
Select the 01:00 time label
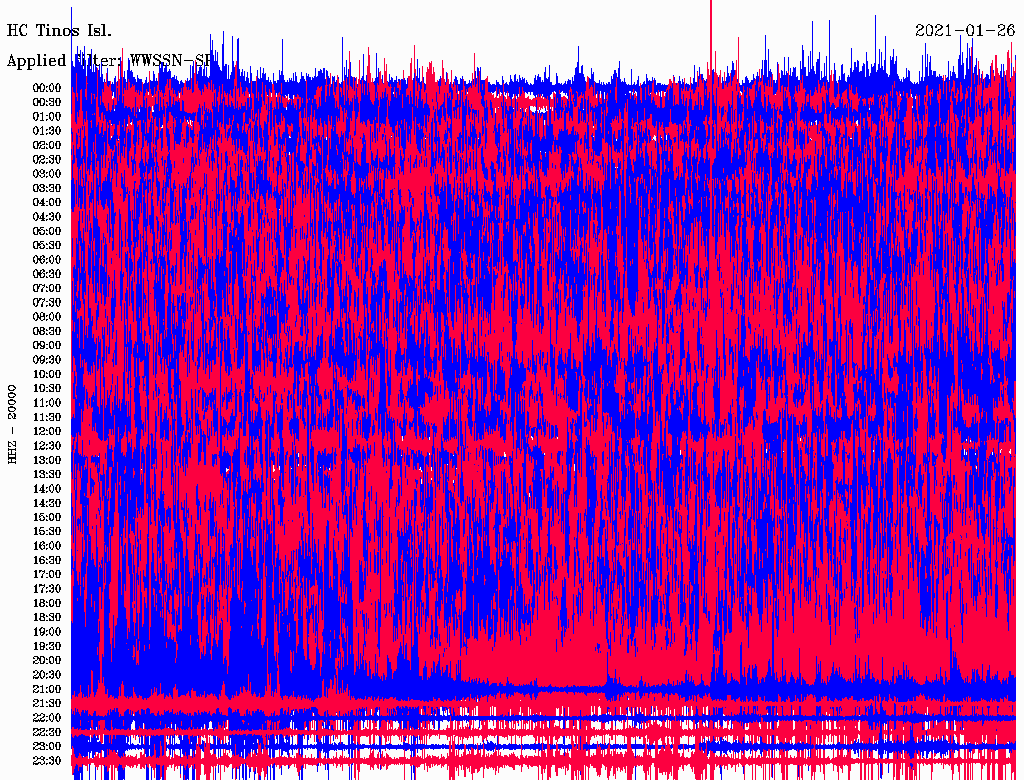[x=46, y=117]
